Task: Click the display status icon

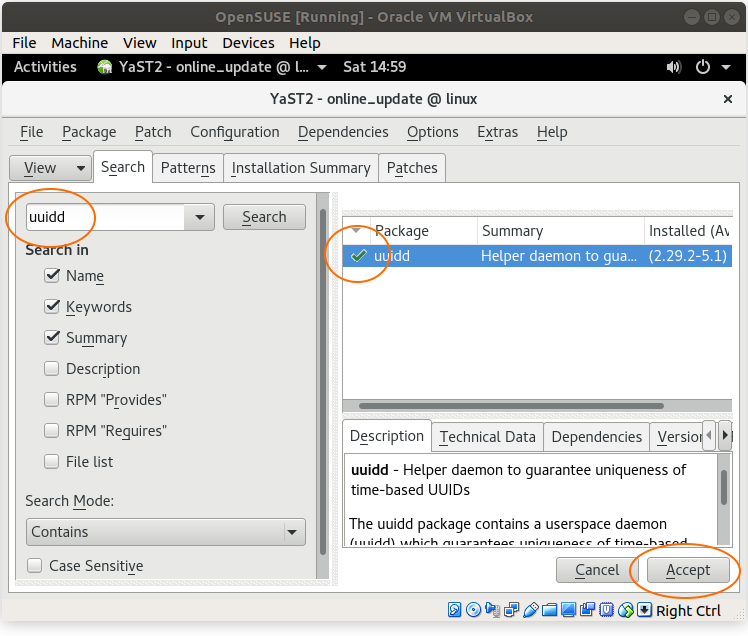Action: point(569,610)
